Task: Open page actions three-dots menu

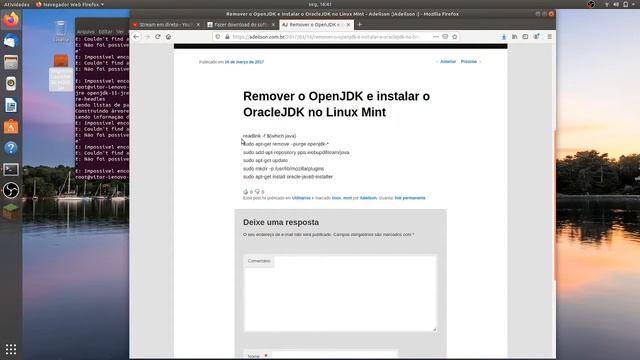Action: point(436,37)
